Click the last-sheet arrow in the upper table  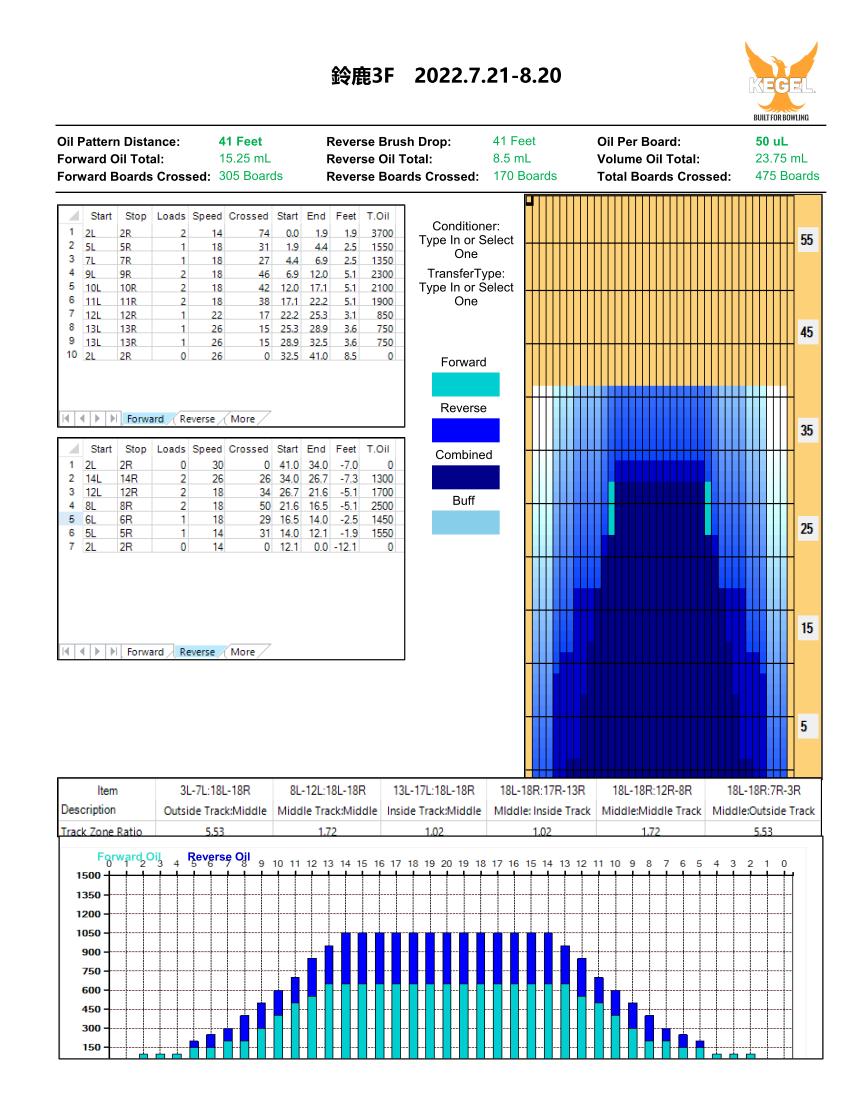[x=112, y=419]
